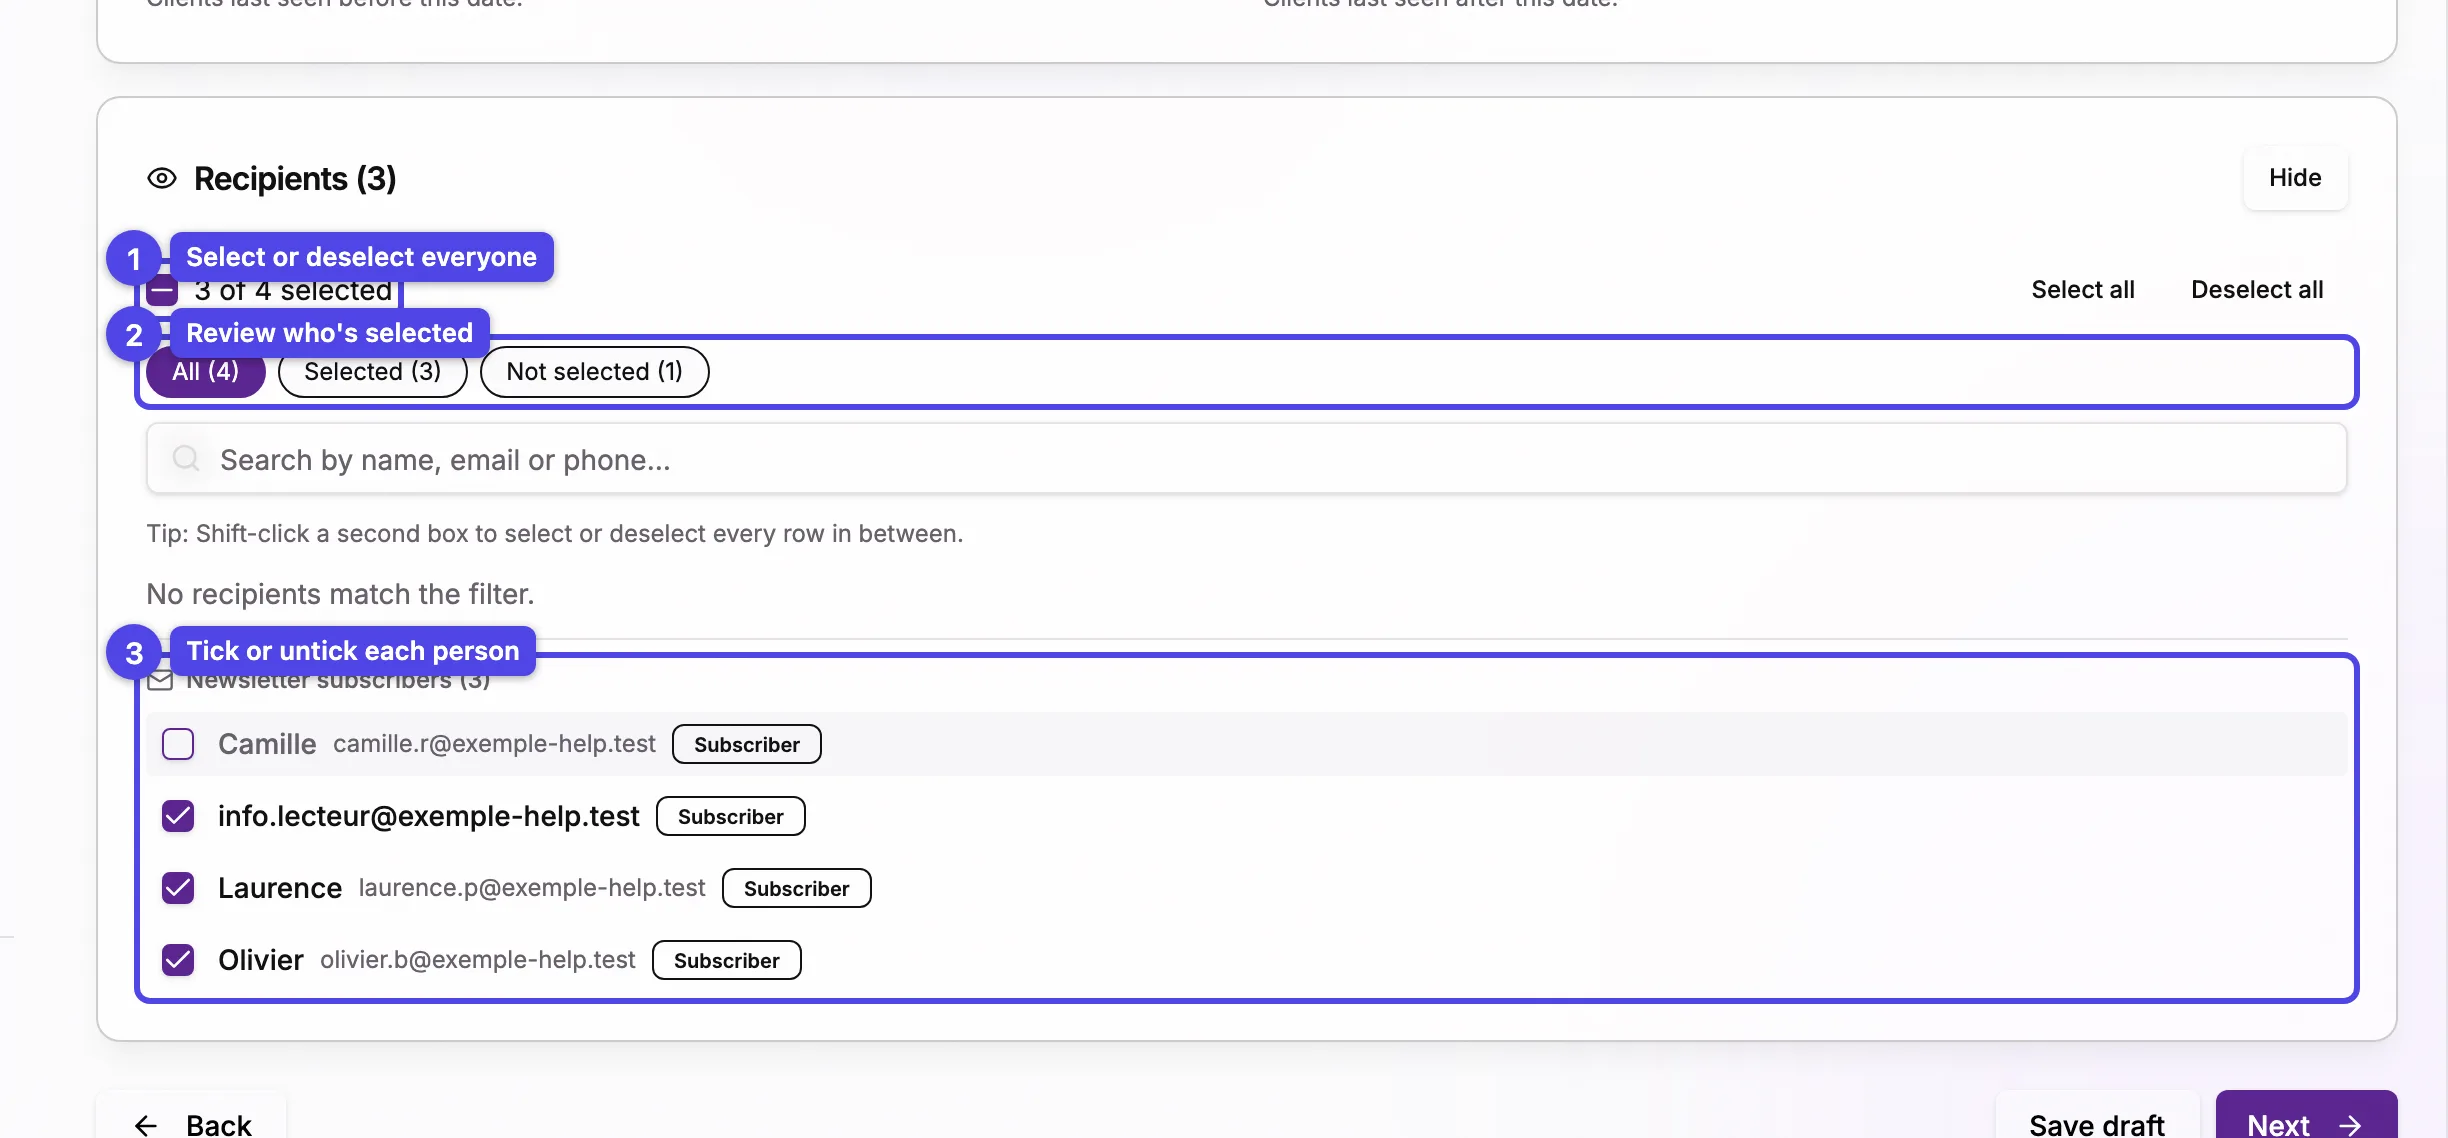Untick the checkbox for Olivier
Image resolution: width=2448 pixels, height=1138 pixels.
tap(178, 960)
